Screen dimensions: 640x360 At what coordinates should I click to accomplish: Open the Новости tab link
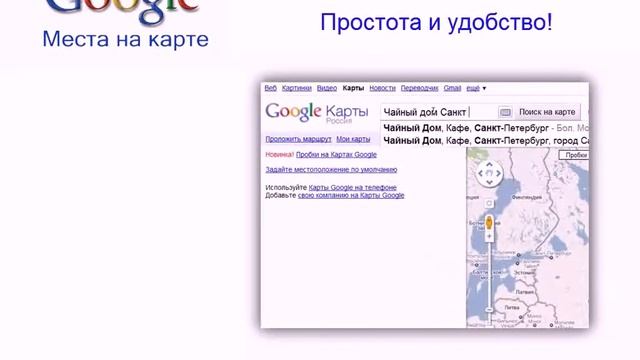point(382,88)
